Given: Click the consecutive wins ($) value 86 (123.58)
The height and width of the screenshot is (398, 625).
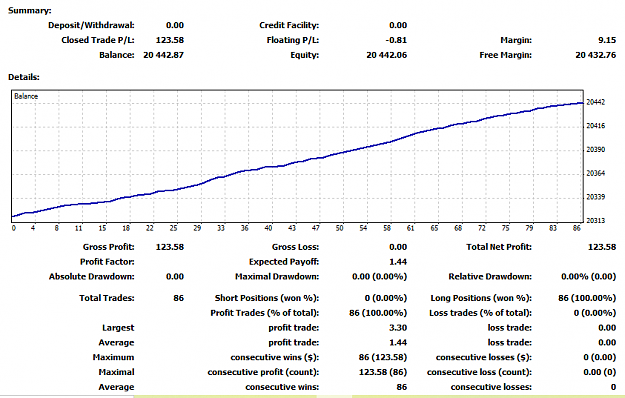Looking at the screenshot, I should pos(383,357).
